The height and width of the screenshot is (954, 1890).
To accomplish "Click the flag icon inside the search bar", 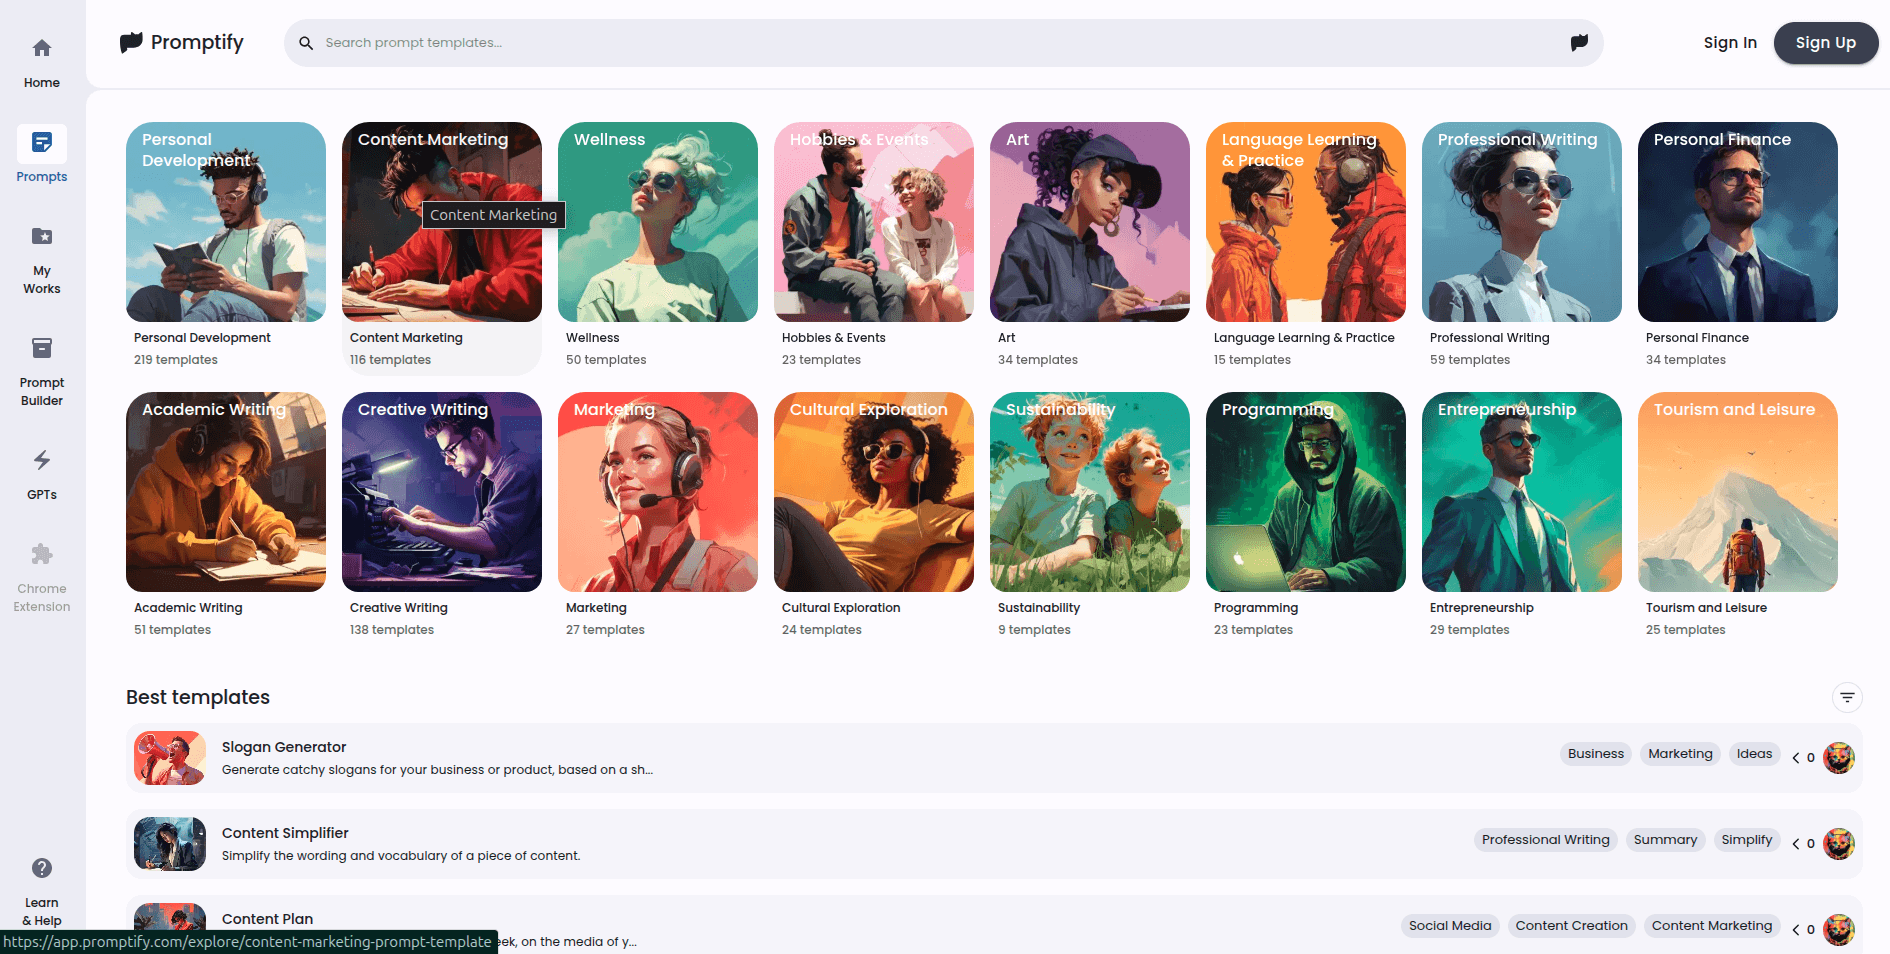I will 1578,43.
